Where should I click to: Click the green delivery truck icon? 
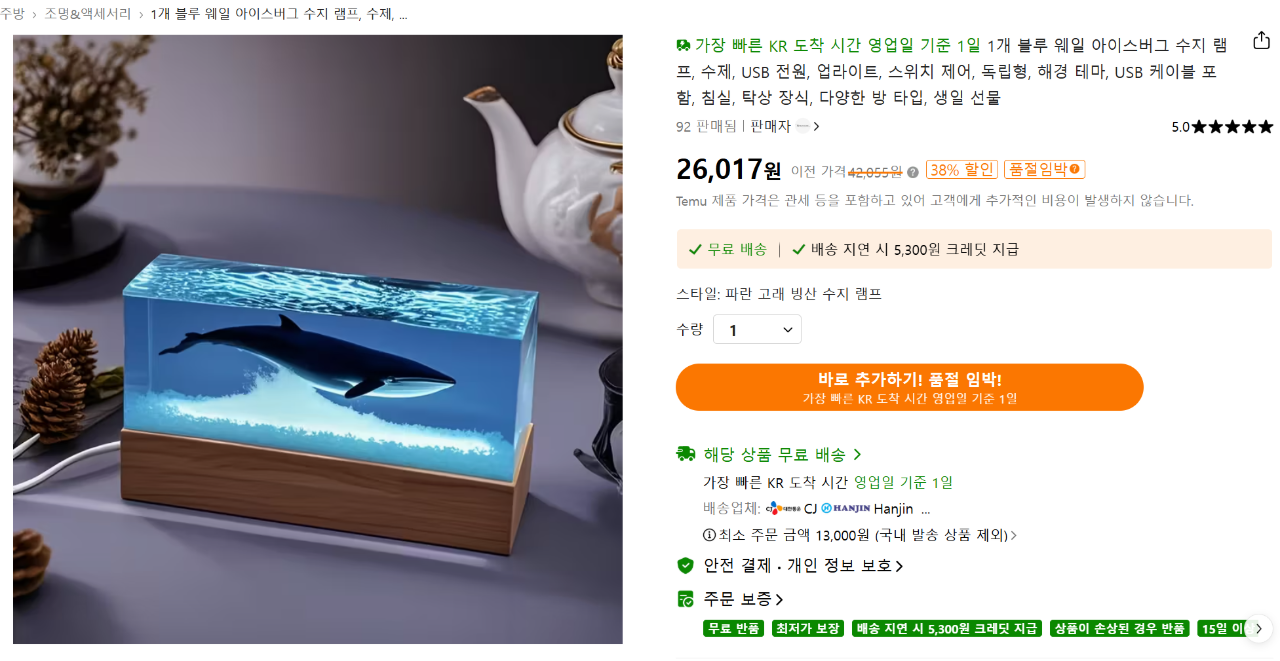(686, 454)
